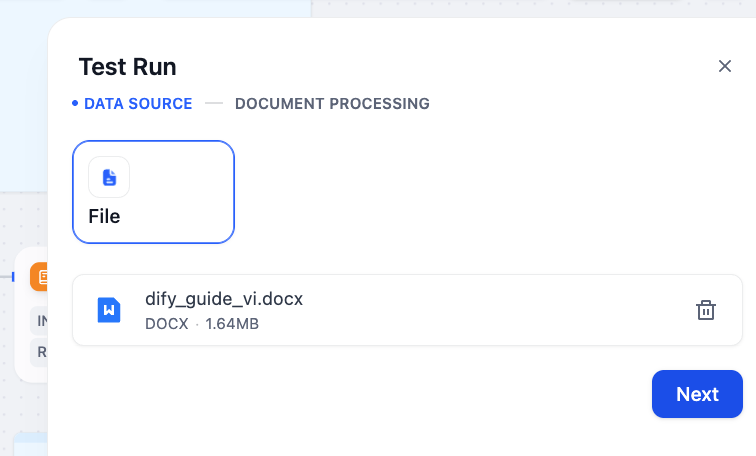This screenshot has width=756, height=456.
Task: Click the blue dot beside DATA SOURCE
Action: click(x=75, y=103)
